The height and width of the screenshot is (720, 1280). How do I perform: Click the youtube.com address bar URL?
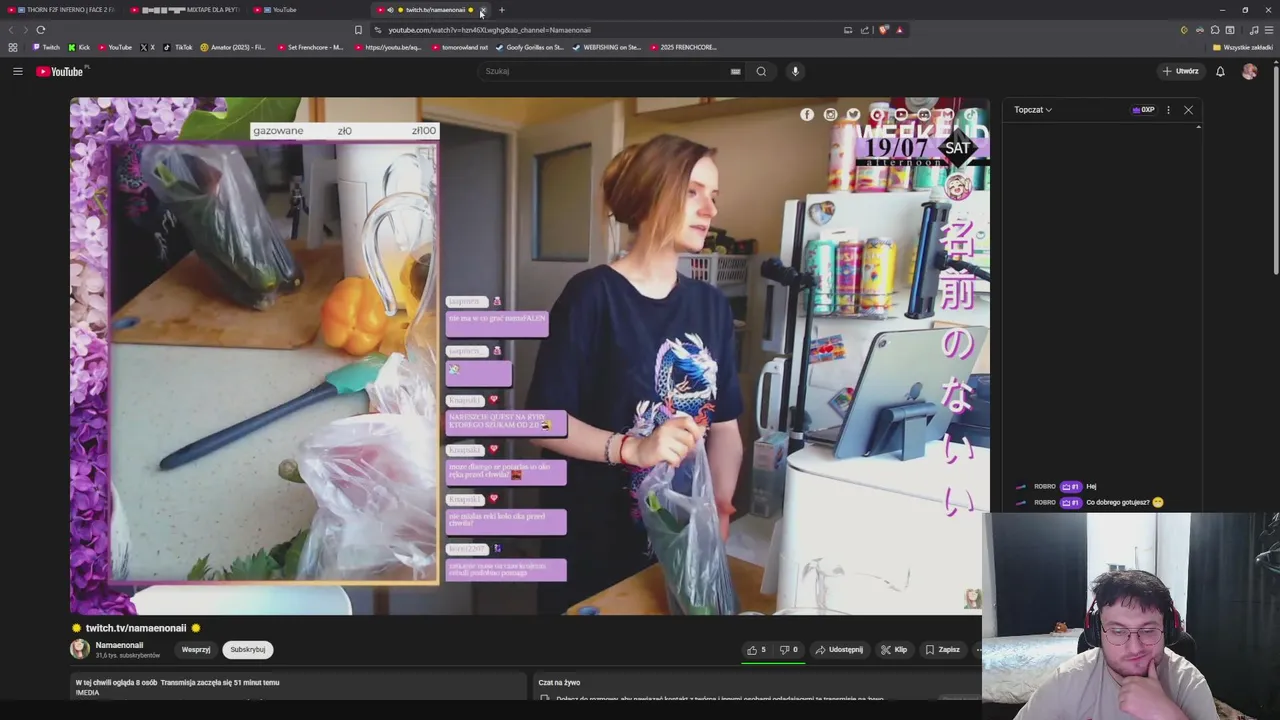click(x=489, y=30)
